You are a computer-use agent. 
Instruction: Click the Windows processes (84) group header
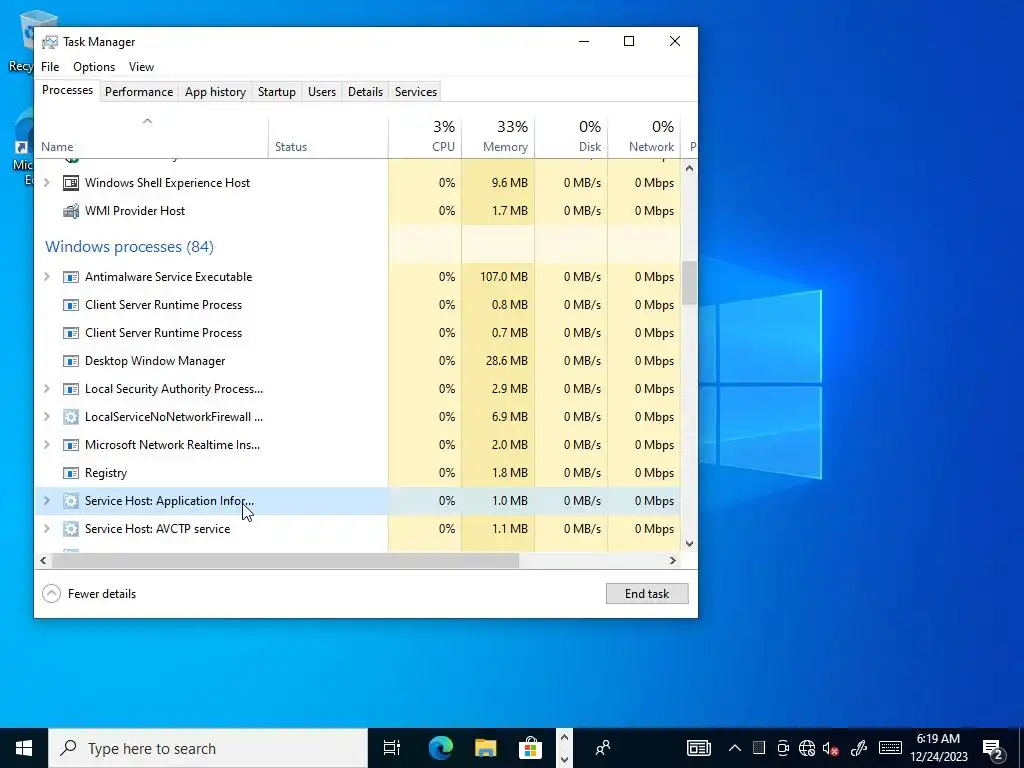click(129, 247)
